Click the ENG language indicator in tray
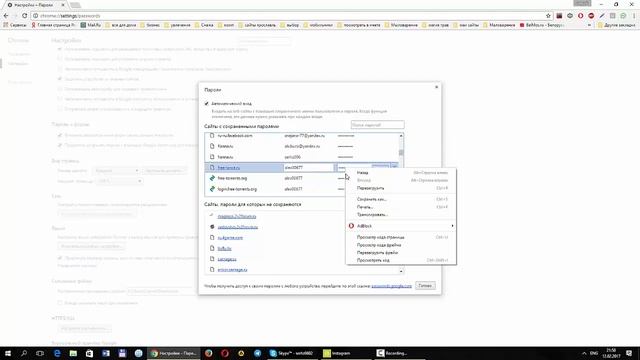 [x=594, y=353]
